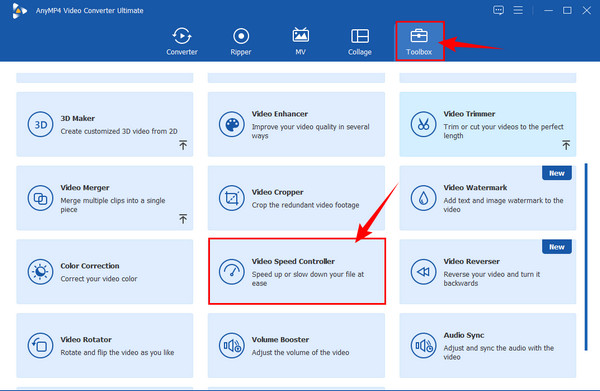Viewport: 600px width, 391px height.
Task: Click the Video Enhancer palette icon
Action: [232, 124]
